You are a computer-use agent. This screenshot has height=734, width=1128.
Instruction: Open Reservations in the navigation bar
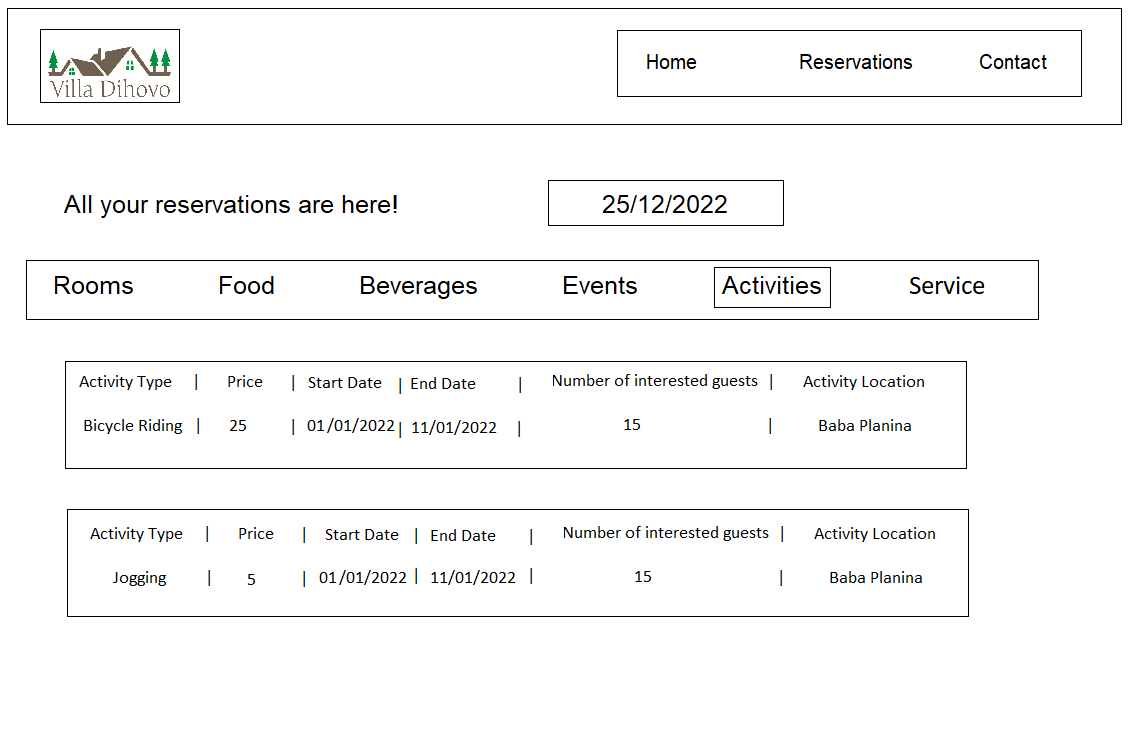pyautogui.click(x=855, y=63)
